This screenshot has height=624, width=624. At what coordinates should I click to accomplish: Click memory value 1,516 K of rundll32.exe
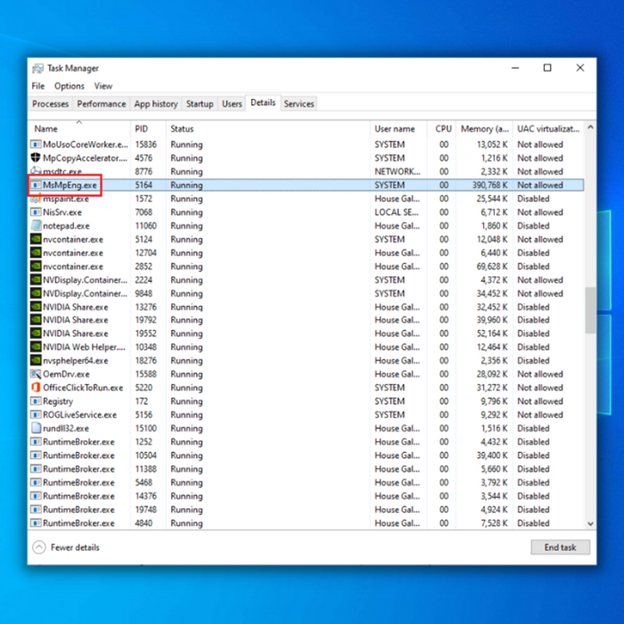(x=494, y=428)
